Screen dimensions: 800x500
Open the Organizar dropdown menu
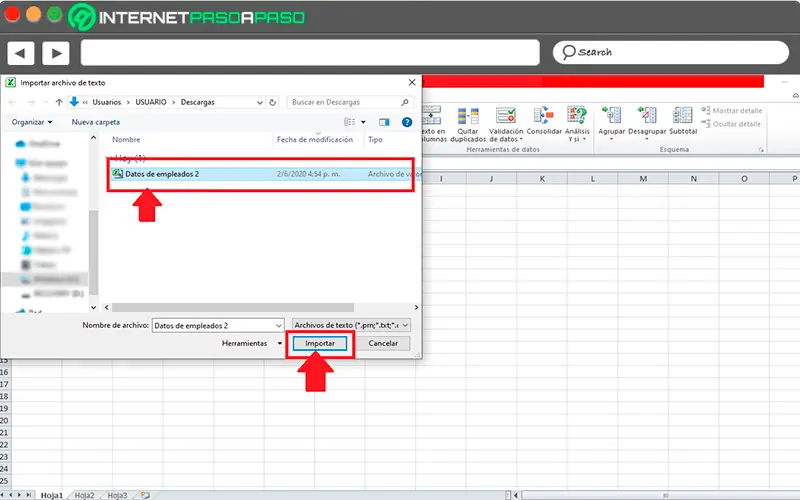(32, 122)
